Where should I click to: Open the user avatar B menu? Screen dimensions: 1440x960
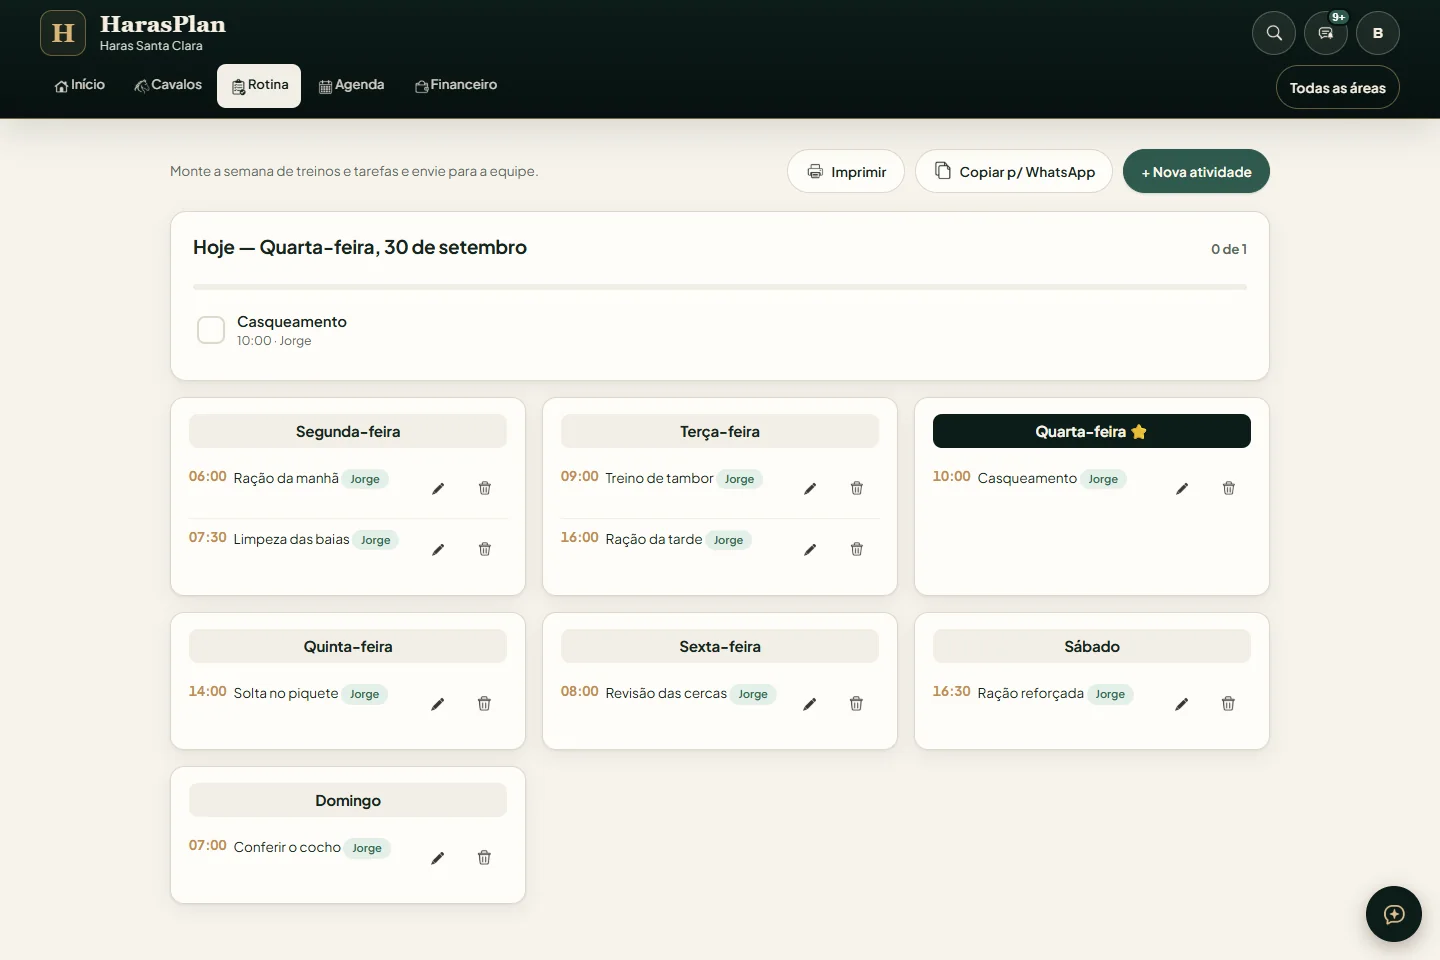point(1378,33)
